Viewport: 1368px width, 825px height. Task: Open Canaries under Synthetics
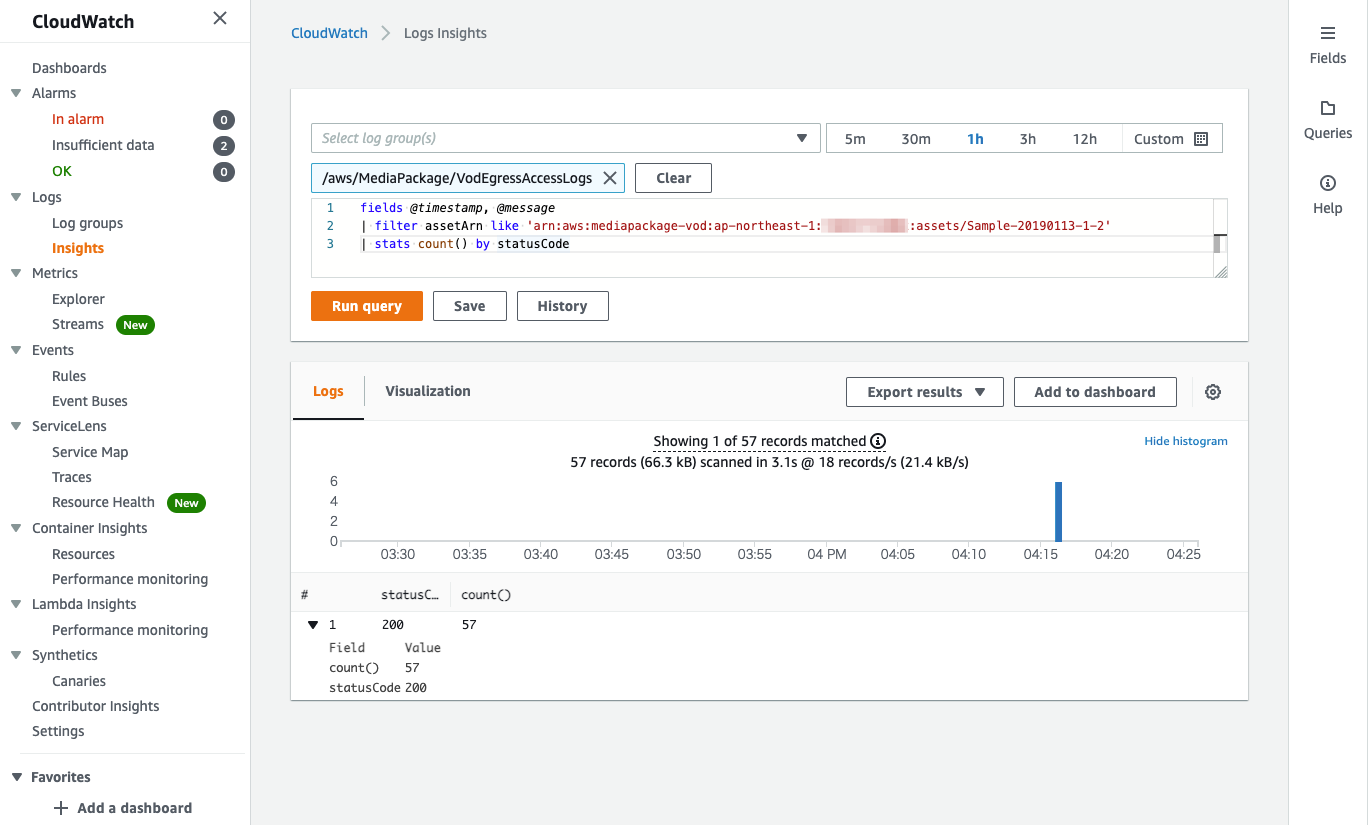(x=79, y=681)
